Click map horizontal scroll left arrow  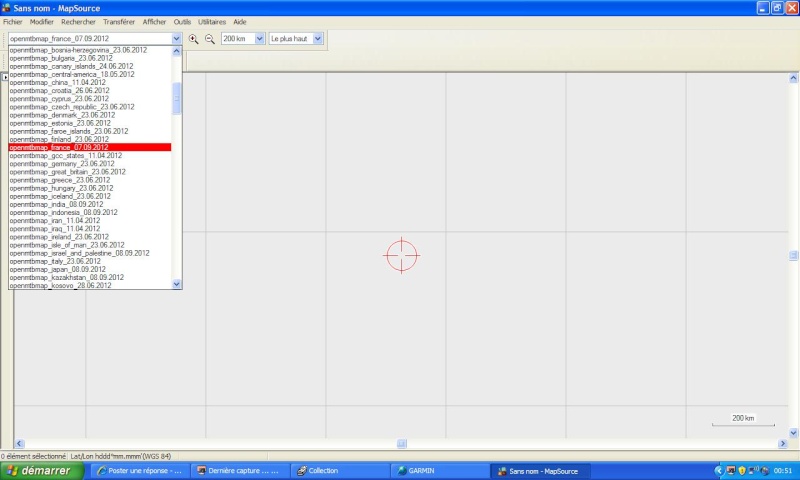(x=19, y=444)
